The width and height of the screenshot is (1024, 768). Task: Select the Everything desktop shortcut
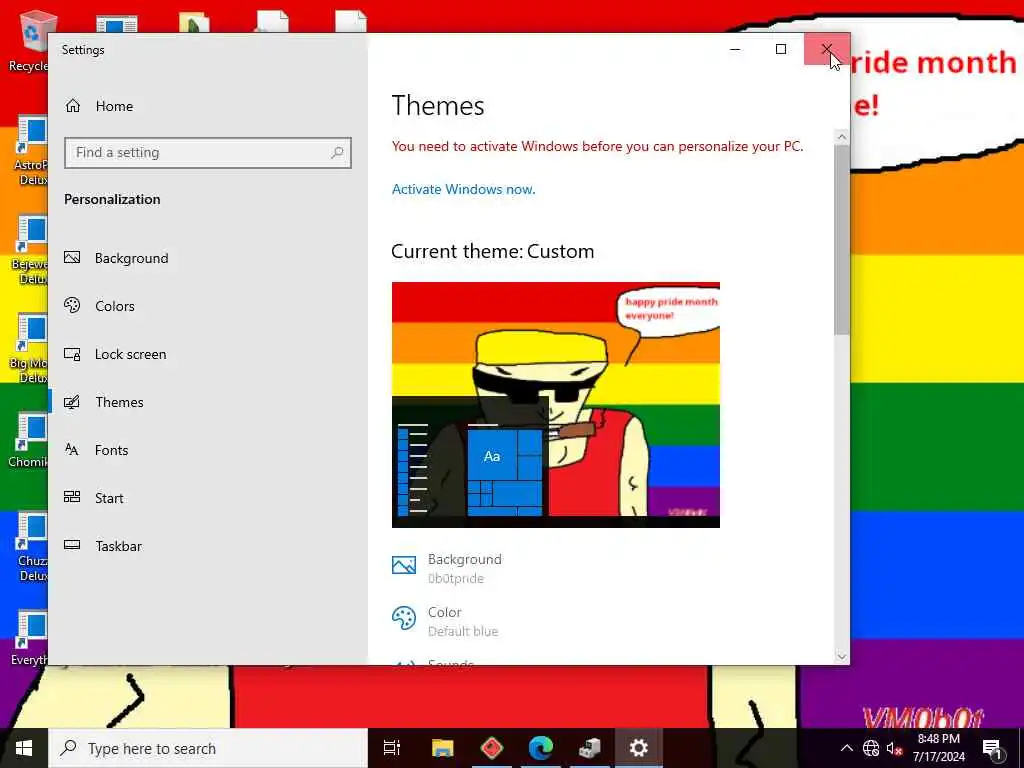click(x=27, y=637)
